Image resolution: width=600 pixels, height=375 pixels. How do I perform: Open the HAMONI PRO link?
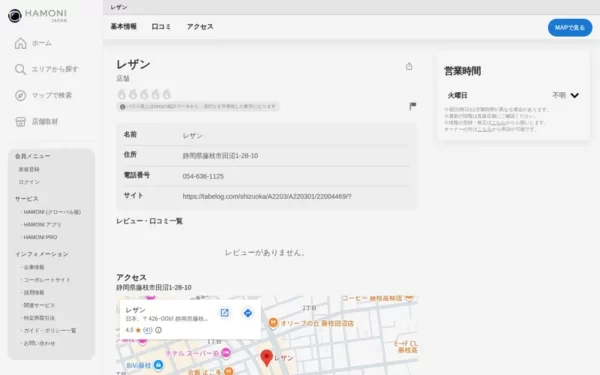(40, 237)
